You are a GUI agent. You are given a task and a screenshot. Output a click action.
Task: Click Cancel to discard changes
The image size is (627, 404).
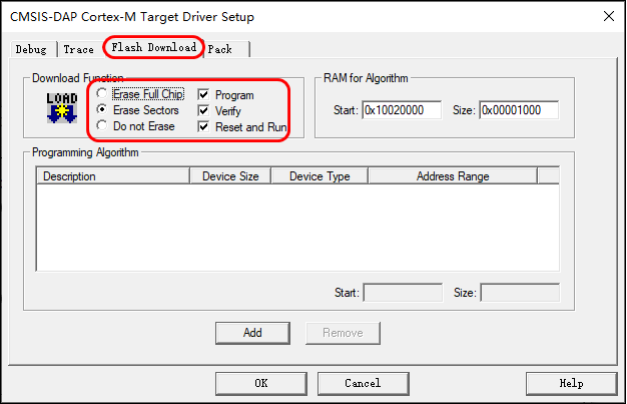(363, 383)
